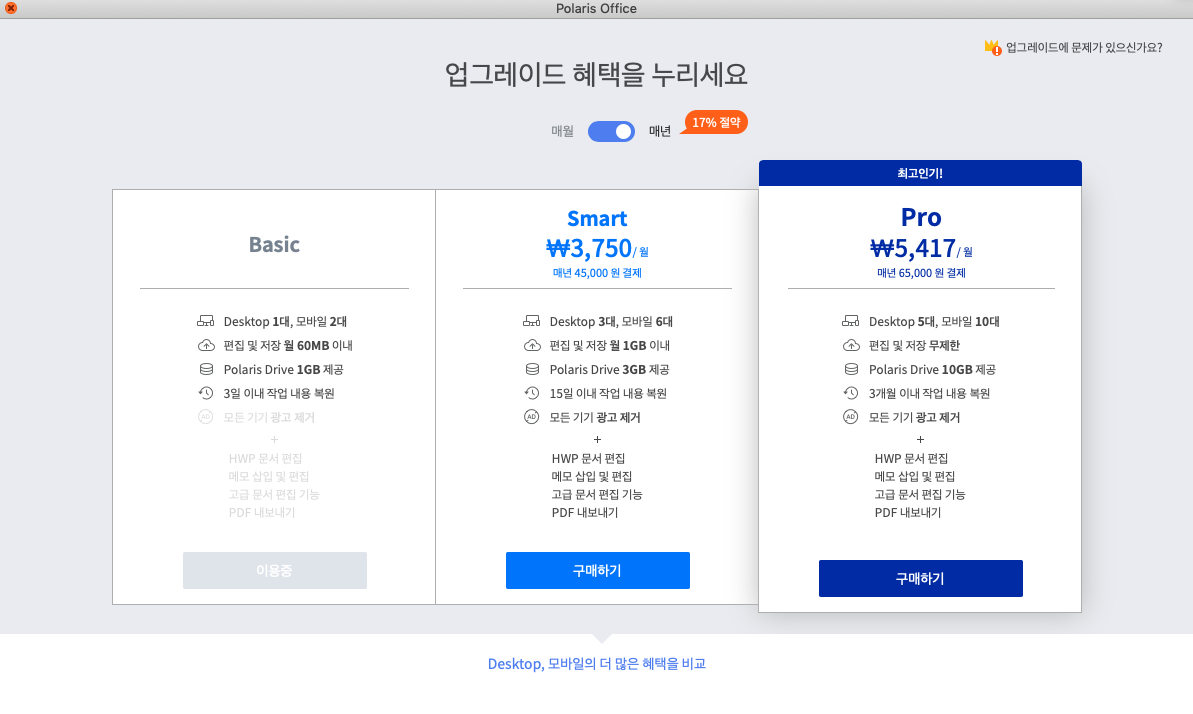Click the Pro plan Polaris Drive storage icon
The width and height of the screenshot is (1193, 714).
(851, 369)
